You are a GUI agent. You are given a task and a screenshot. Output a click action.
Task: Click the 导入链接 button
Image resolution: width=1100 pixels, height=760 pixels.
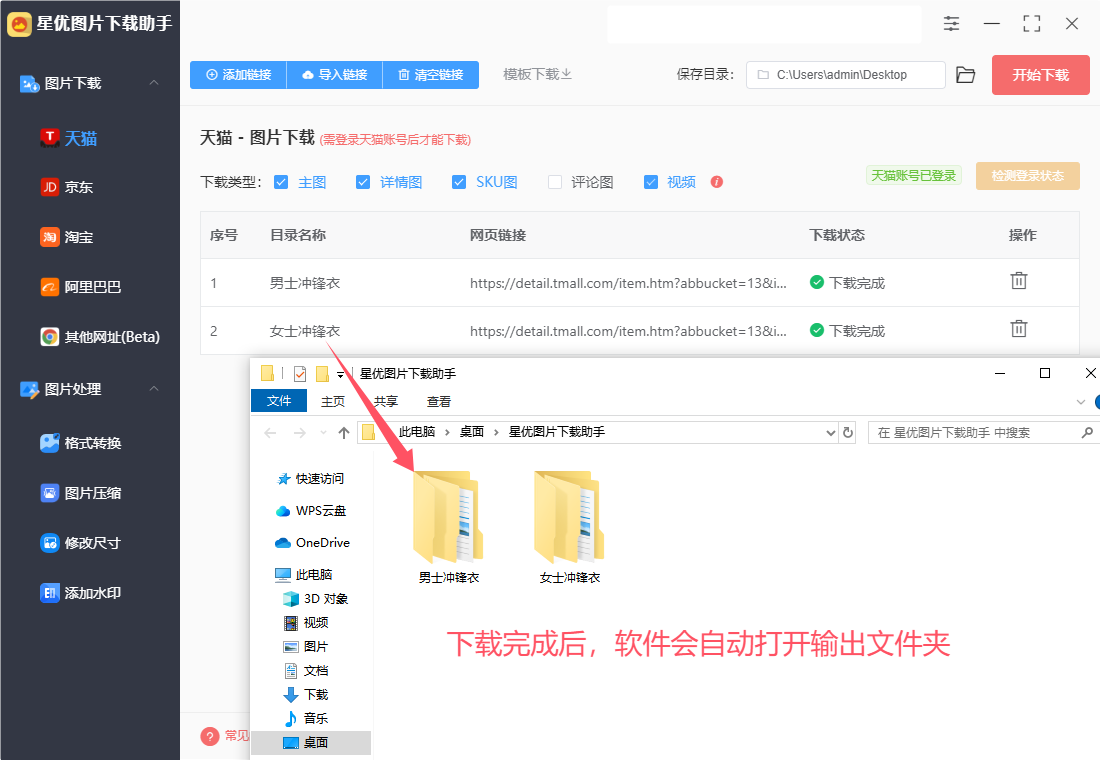tap(335, 75)
